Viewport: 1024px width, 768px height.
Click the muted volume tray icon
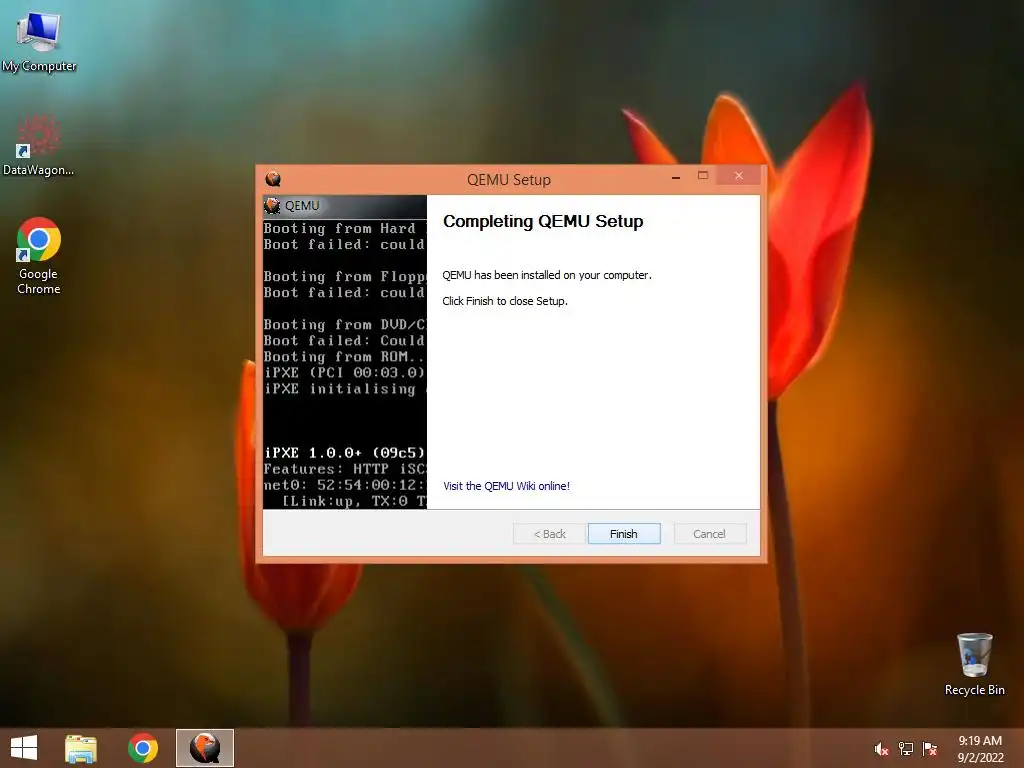(x=881, y=749)
